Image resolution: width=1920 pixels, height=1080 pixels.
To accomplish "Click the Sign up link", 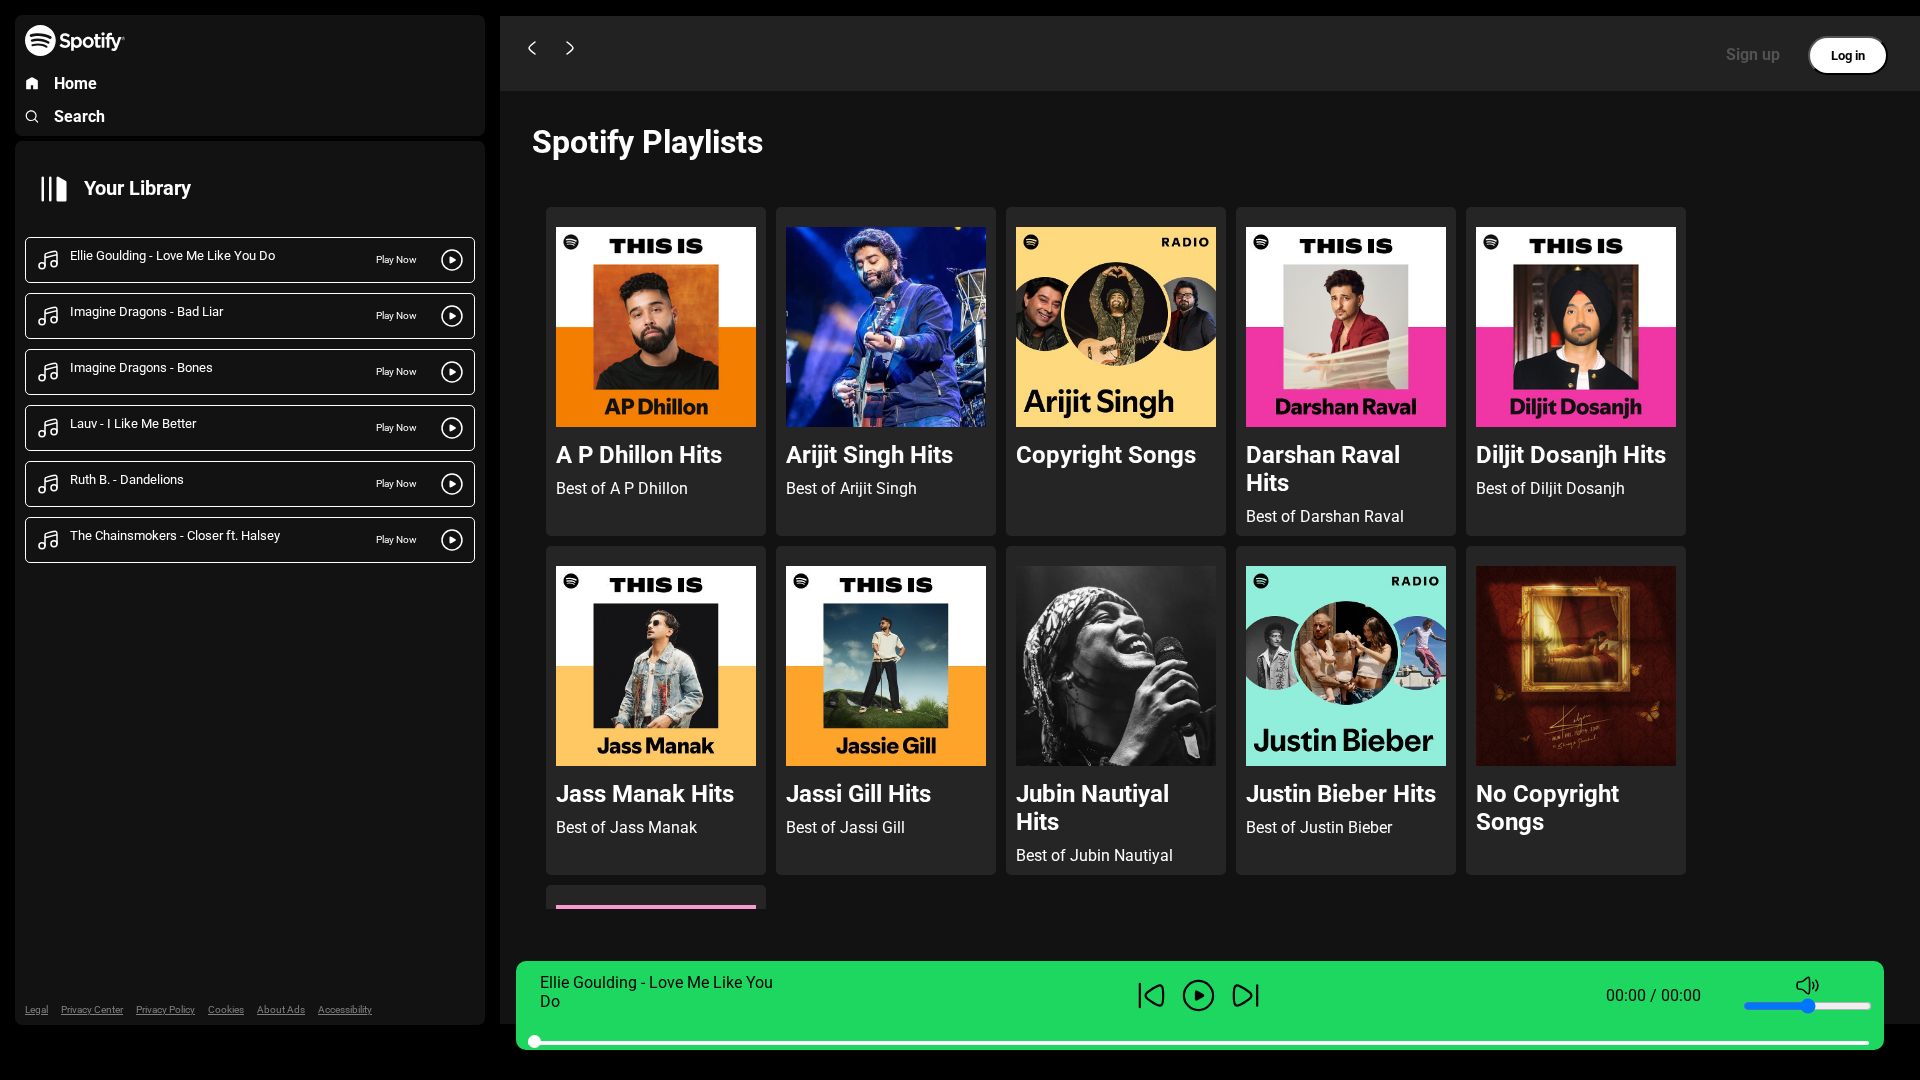I will [1752, 55].
